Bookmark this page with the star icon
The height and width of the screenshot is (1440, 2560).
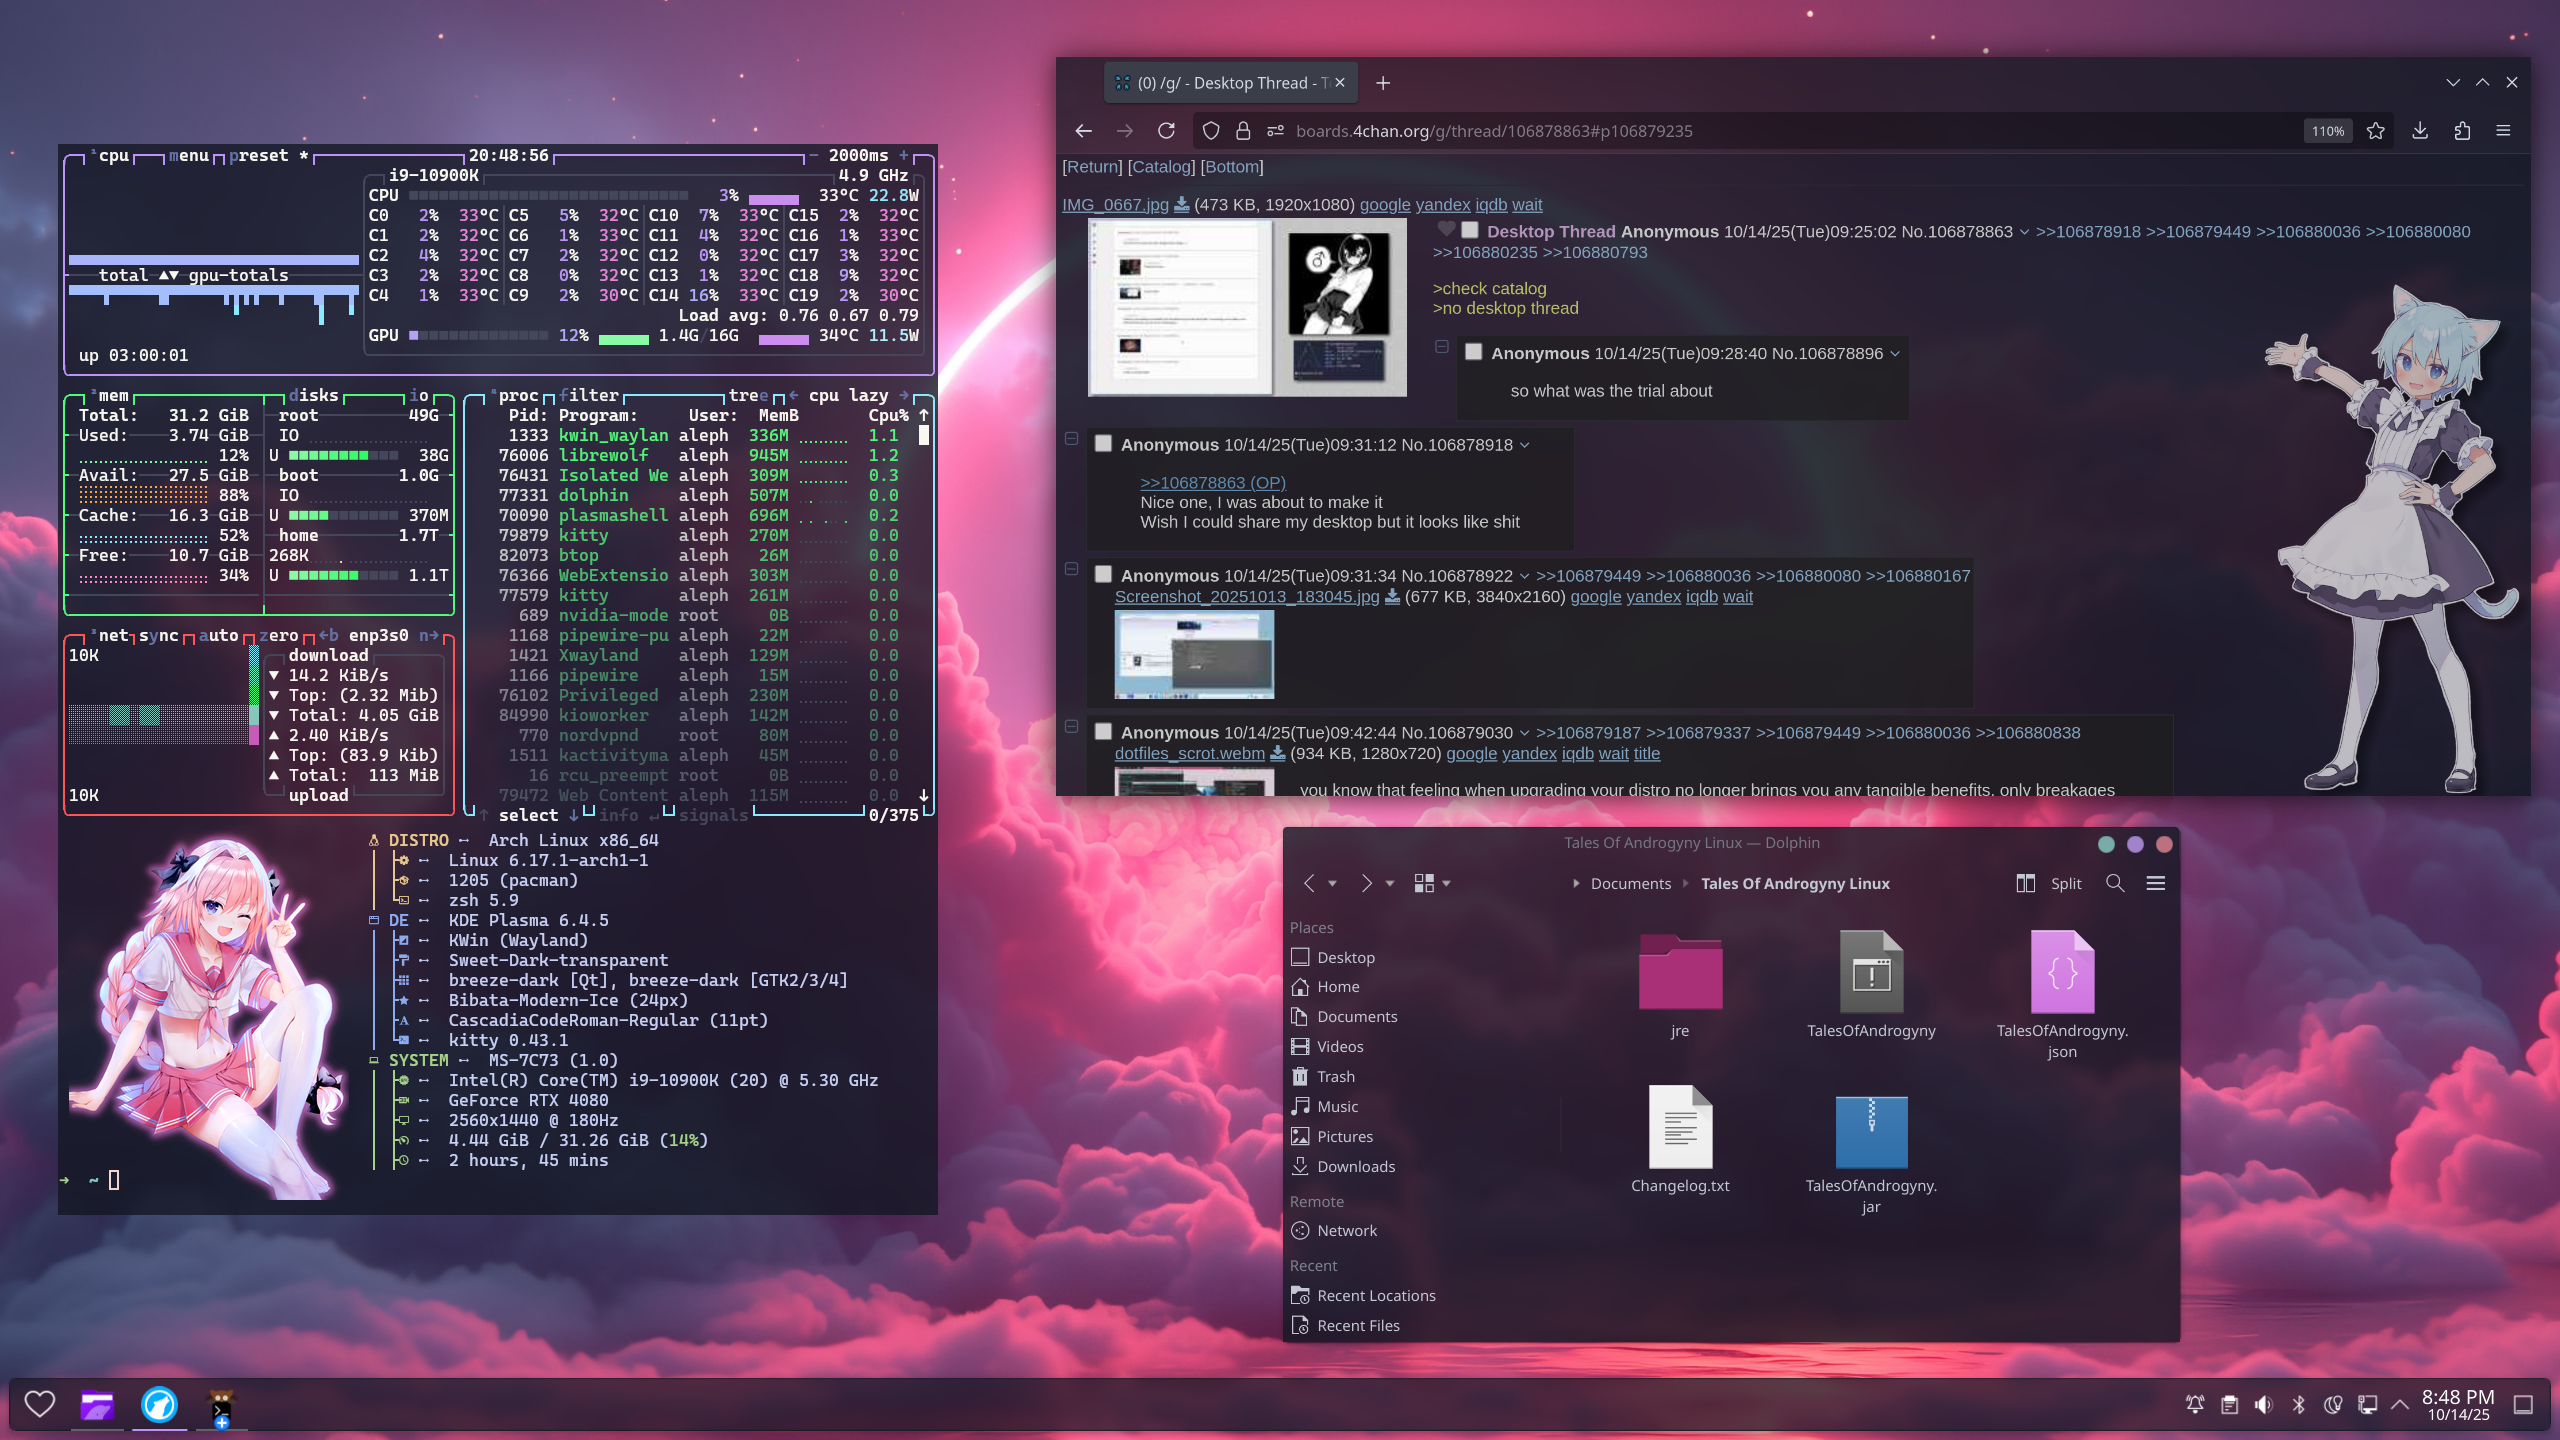pos(2376,131)
